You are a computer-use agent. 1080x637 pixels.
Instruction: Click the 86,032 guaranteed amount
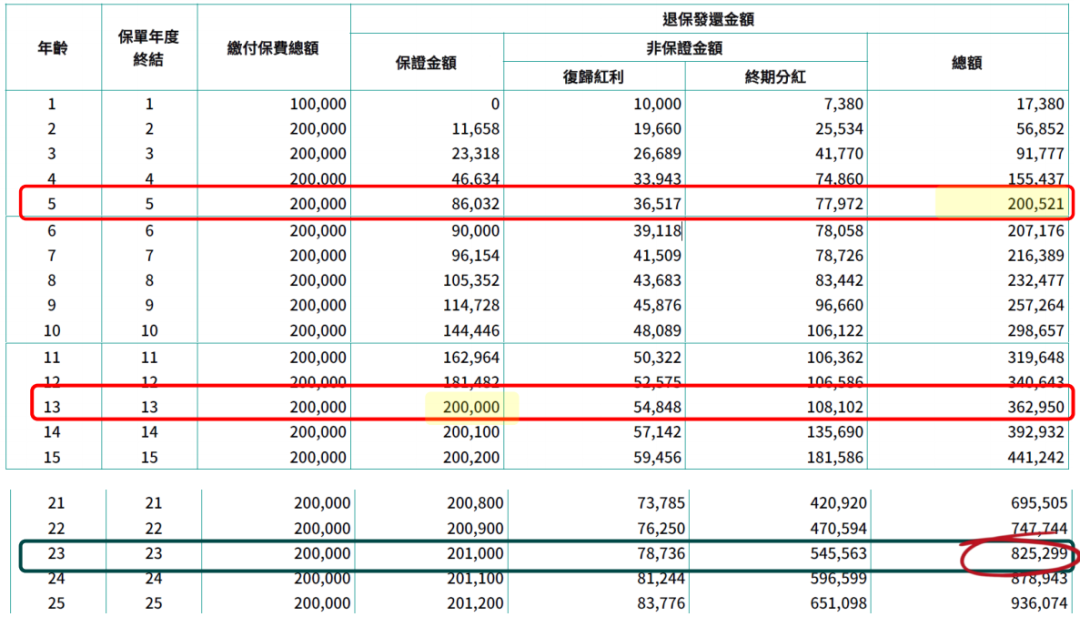coord(475,204)
